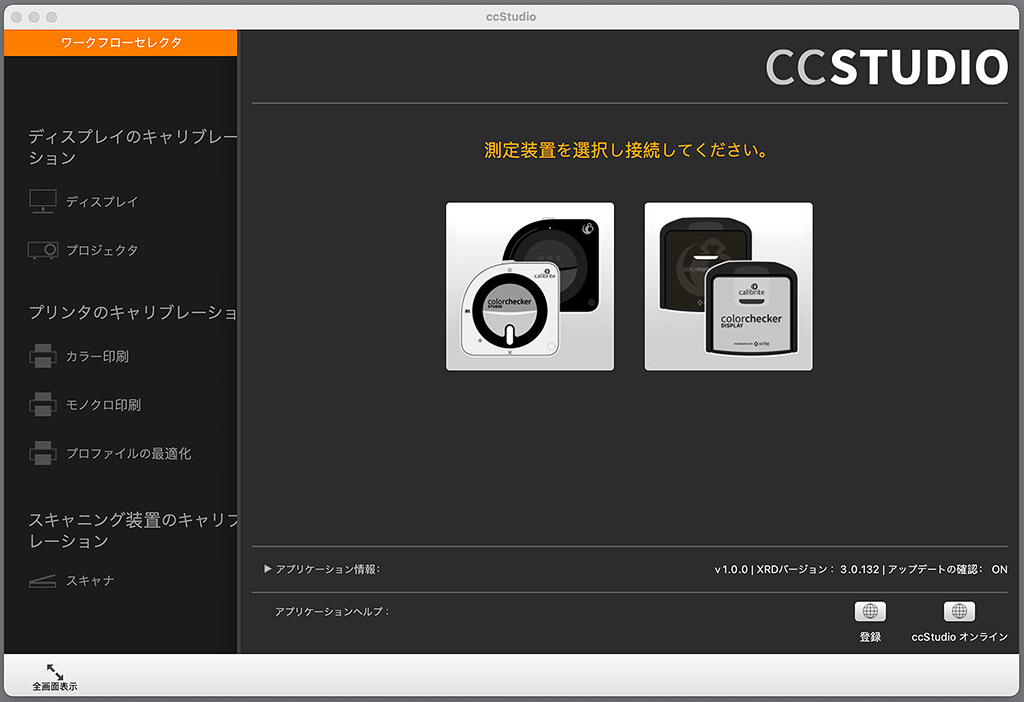The width and height of the screenshot is (1024, 702).
Task: Select the ワークフローセレクタ tab
Action: click(x=121, y=42)
